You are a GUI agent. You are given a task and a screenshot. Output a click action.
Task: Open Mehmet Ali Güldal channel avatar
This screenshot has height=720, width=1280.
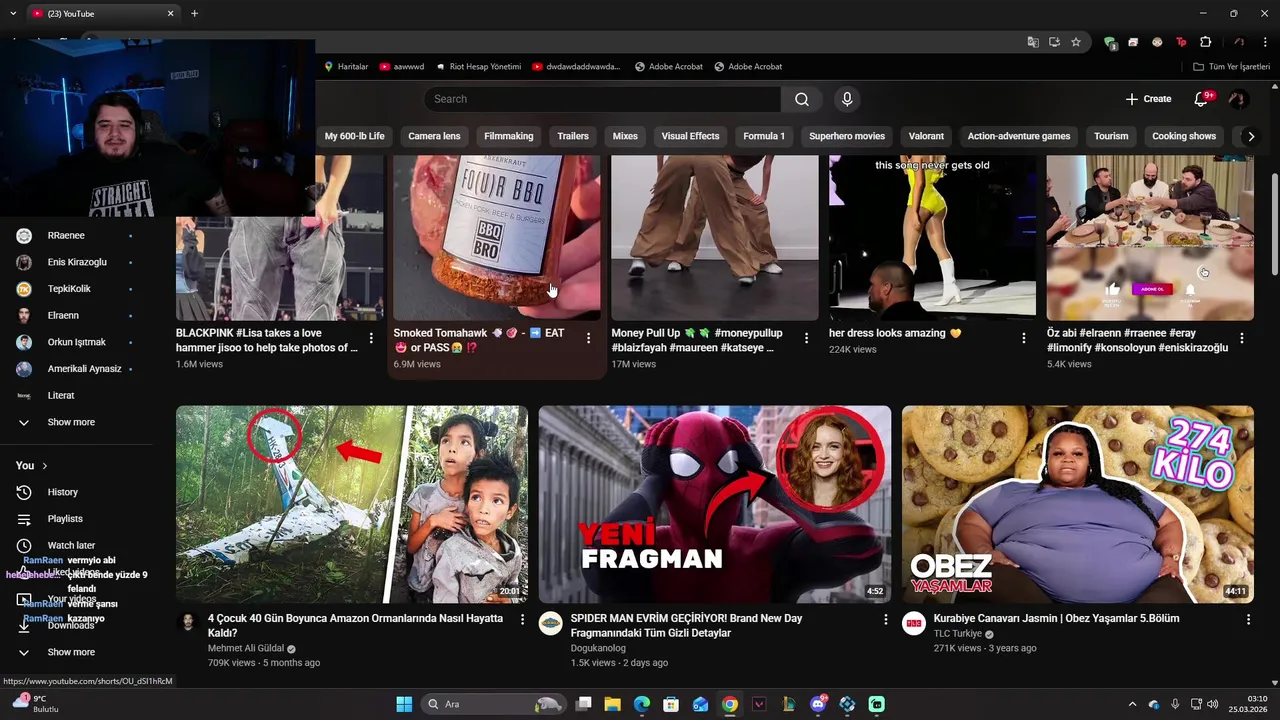pos(187,623)
